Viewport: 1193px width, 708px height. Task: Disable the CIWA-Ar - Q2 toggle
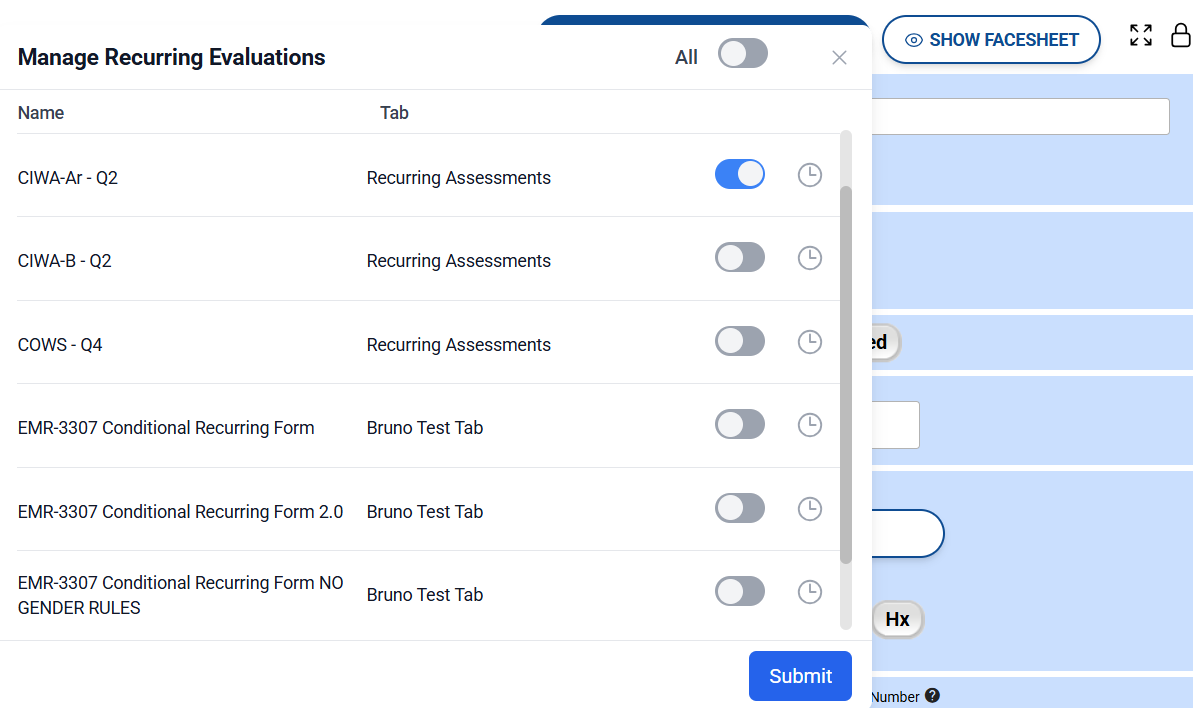click(740, 175)
